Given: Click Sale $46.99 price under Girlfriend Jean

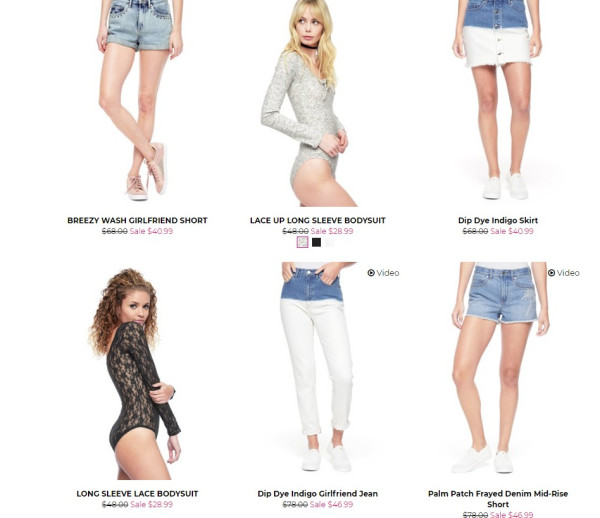Looking at the screenshot, I should [x=331, y=504].
